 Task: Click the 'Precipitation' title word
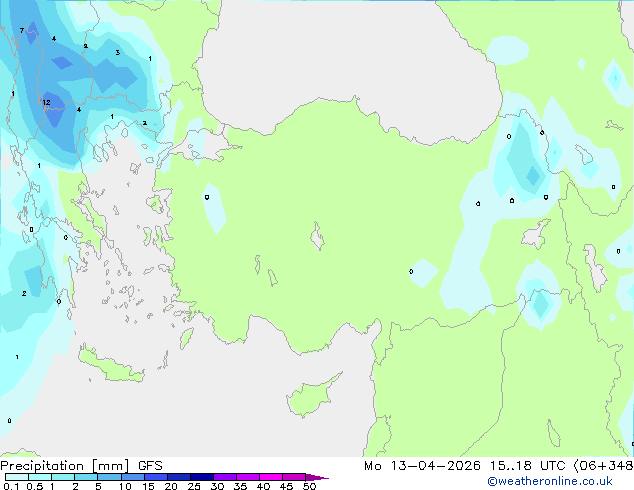point(42,466)
